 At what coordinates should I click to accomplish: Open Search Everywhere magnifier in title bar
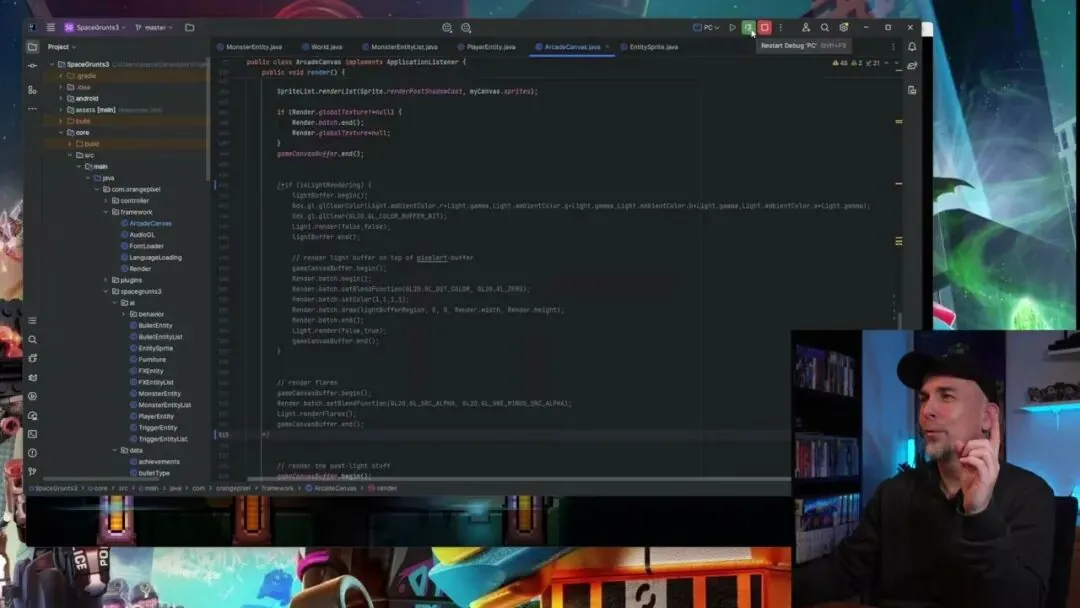point(824,28)
